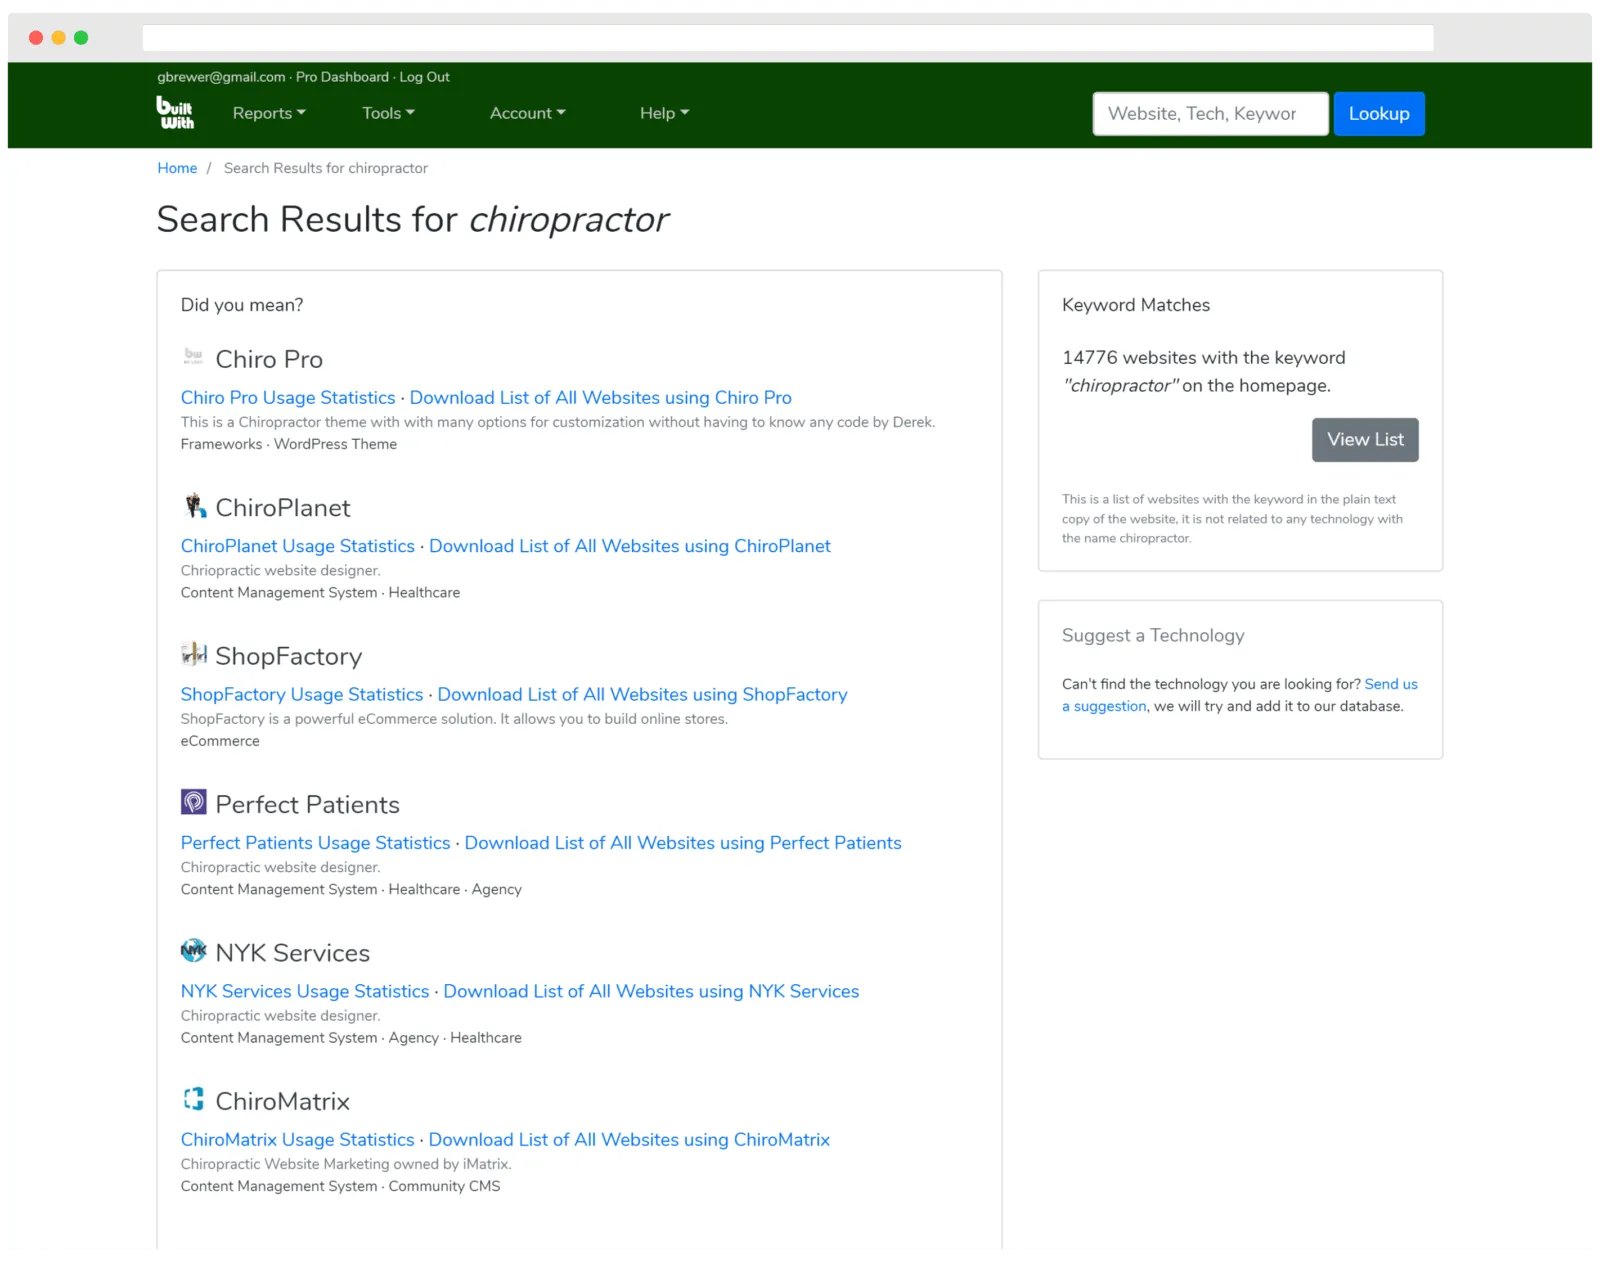
Task: Focus the Website, Tech, Keyword search field
Action: [x=1210, y=114]
